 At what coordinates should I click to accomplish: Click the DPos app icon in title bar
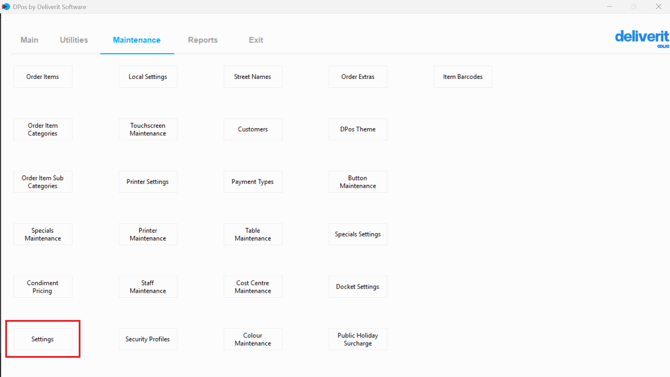(6, 7)
